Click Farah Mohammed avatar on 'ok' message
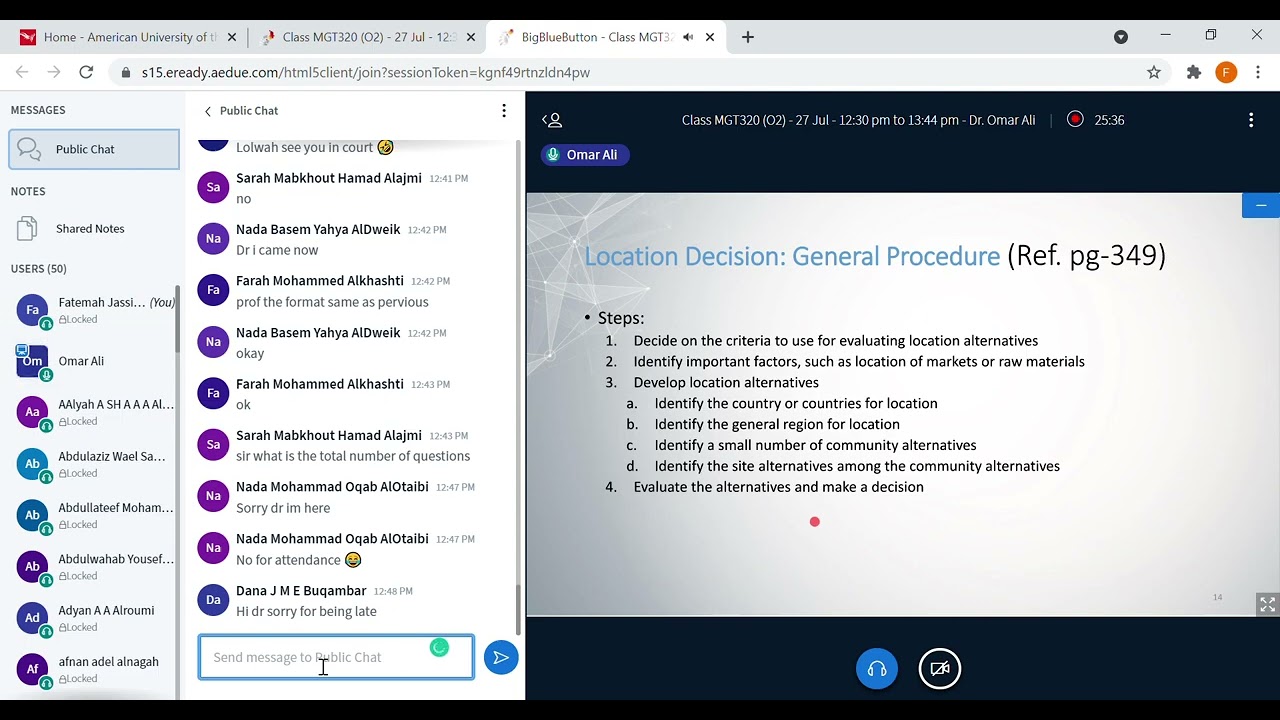Viewport: 1280px width, 720px height. pyautogui.click(x=213, y=393)
